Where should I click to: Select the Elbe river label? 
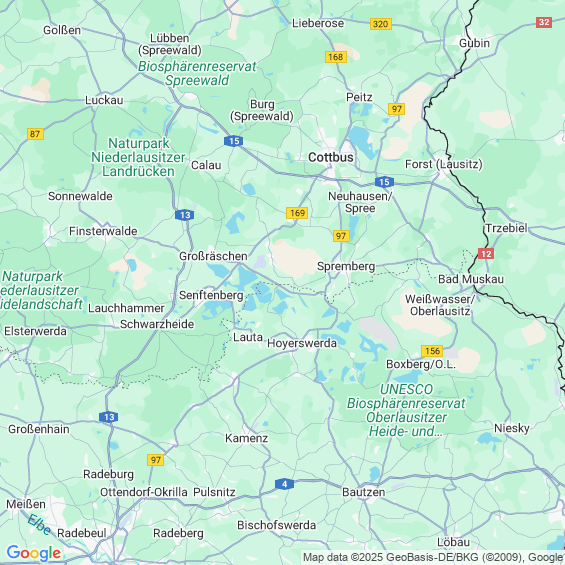click(x=40, y=524)
